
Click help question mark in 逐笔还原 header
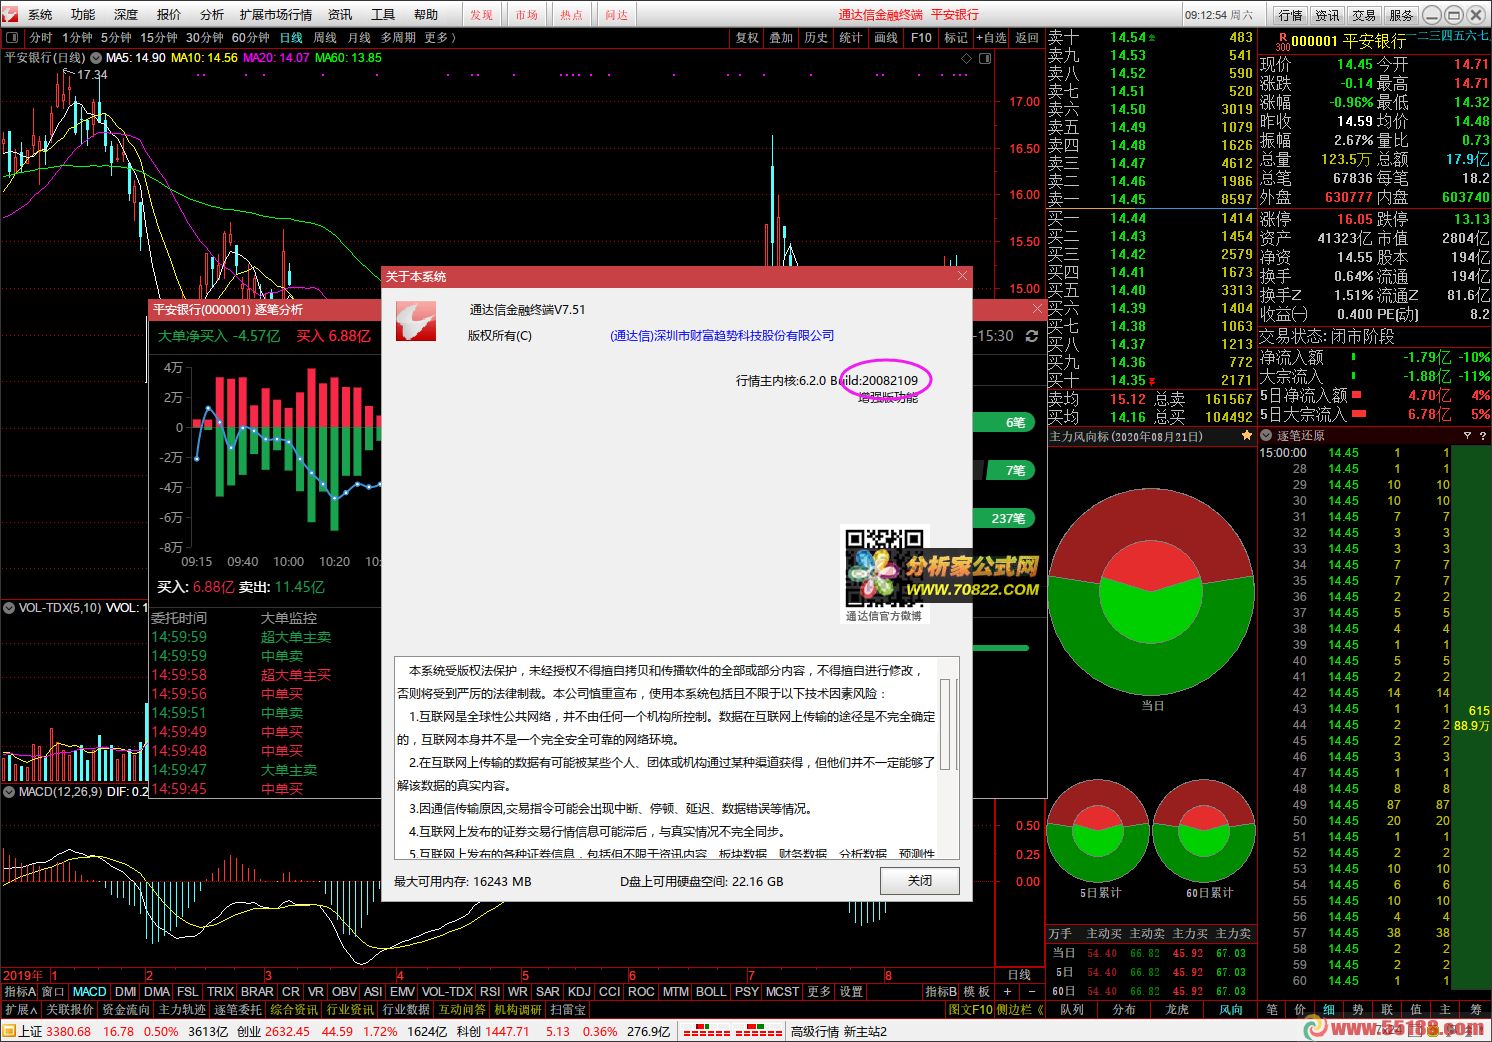point(1482,436)
